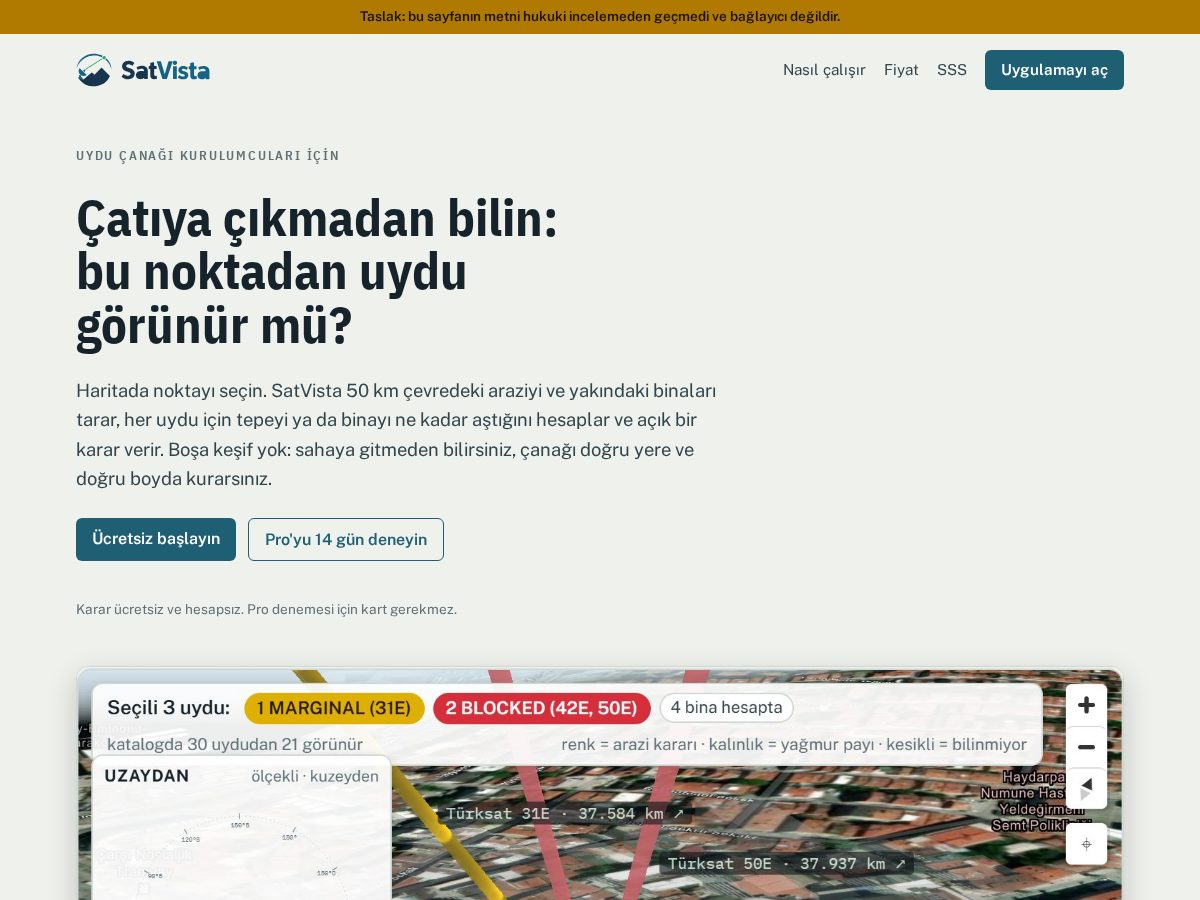The height and width of the screenshot is (900, 1200).
Task: Click the SatVista brand name
Action: 165,70
